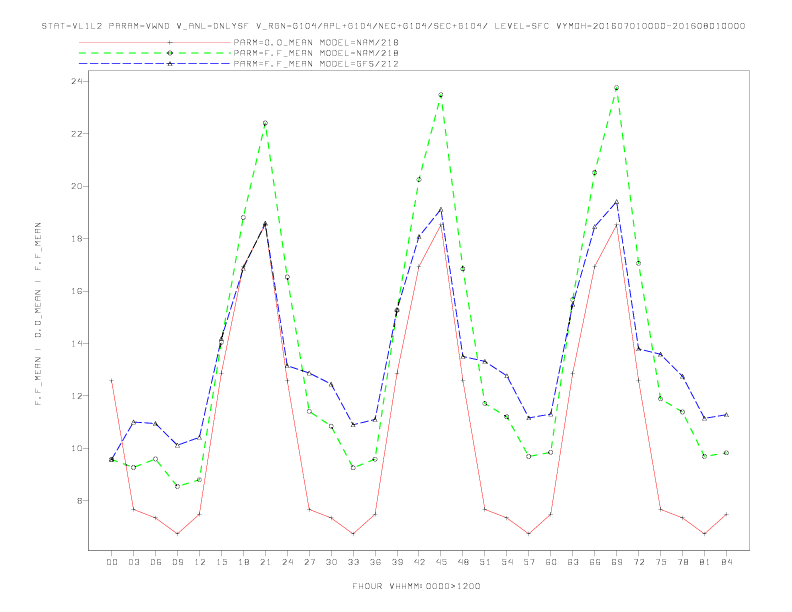Click x-axis tick label 15

coord(221,562)
